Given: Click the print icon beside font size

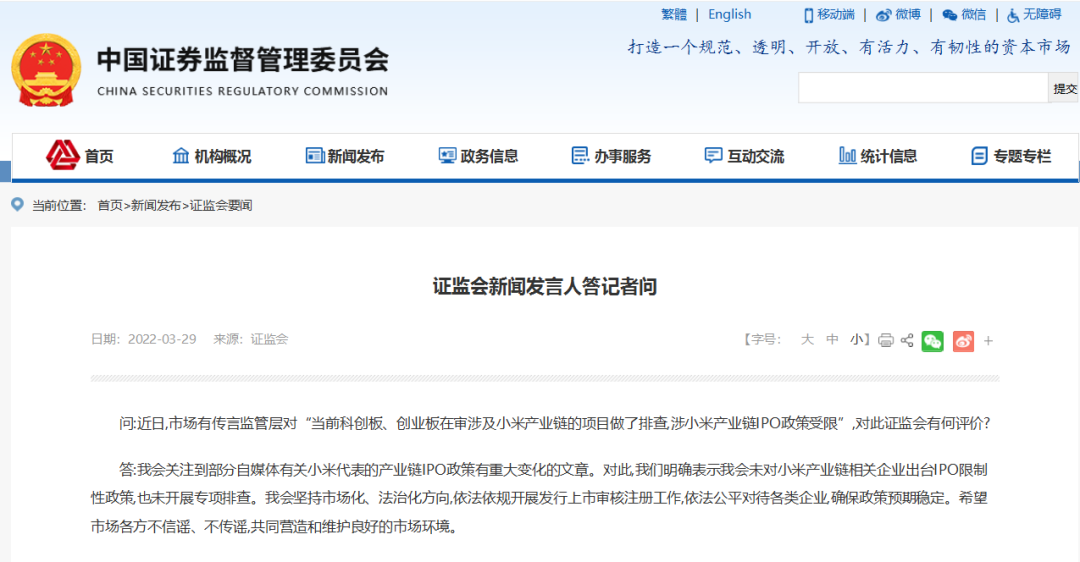Looking at the screenshot, I should [886, 340].
